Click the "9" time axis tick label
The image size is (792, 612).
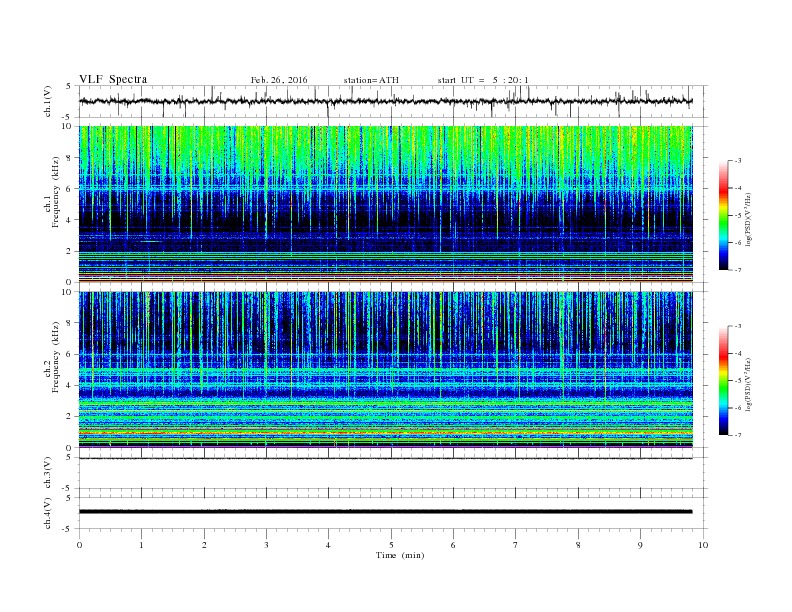(640, 545)
